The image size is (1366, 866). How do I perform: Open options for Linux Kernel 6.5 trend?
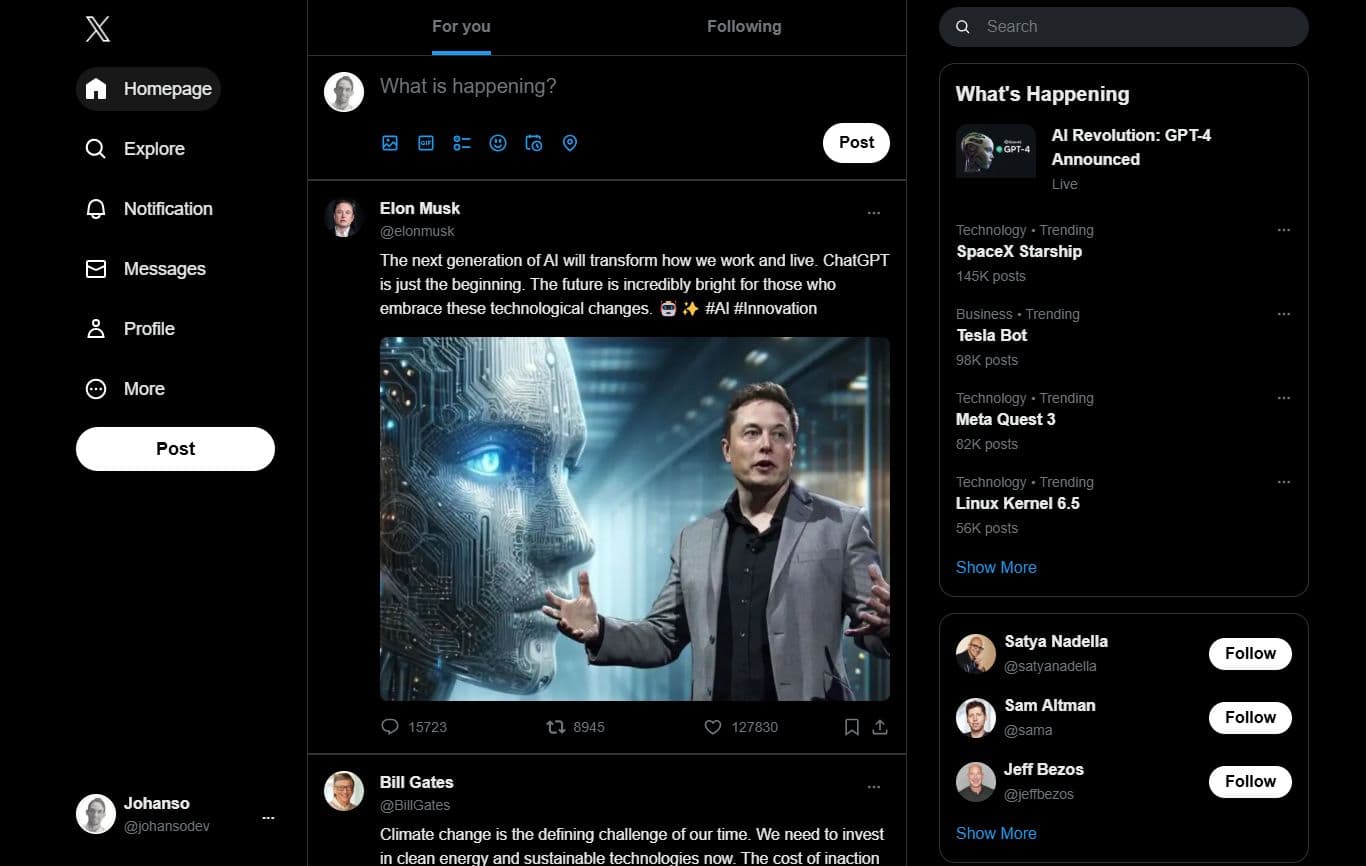coord(1284,482)
